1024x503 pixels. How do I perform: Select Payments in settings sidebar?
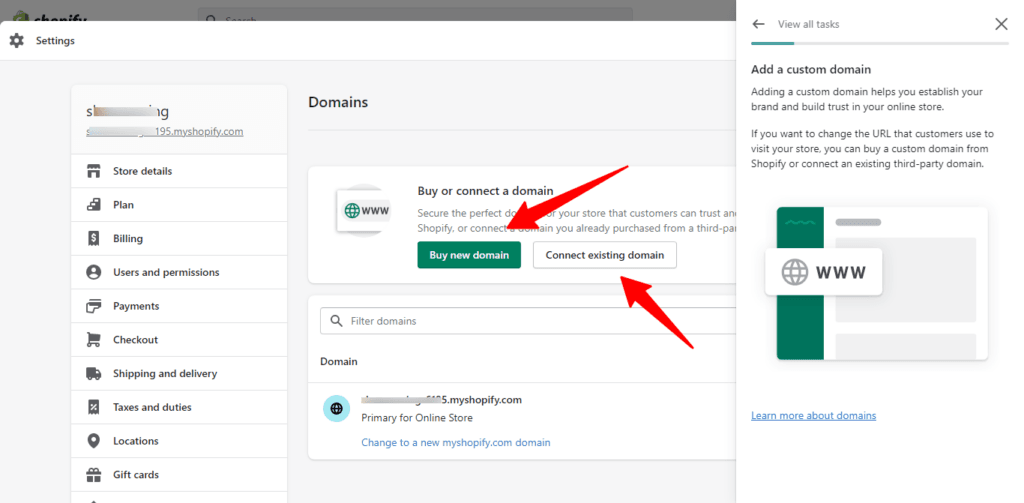(x=179, y=306)
